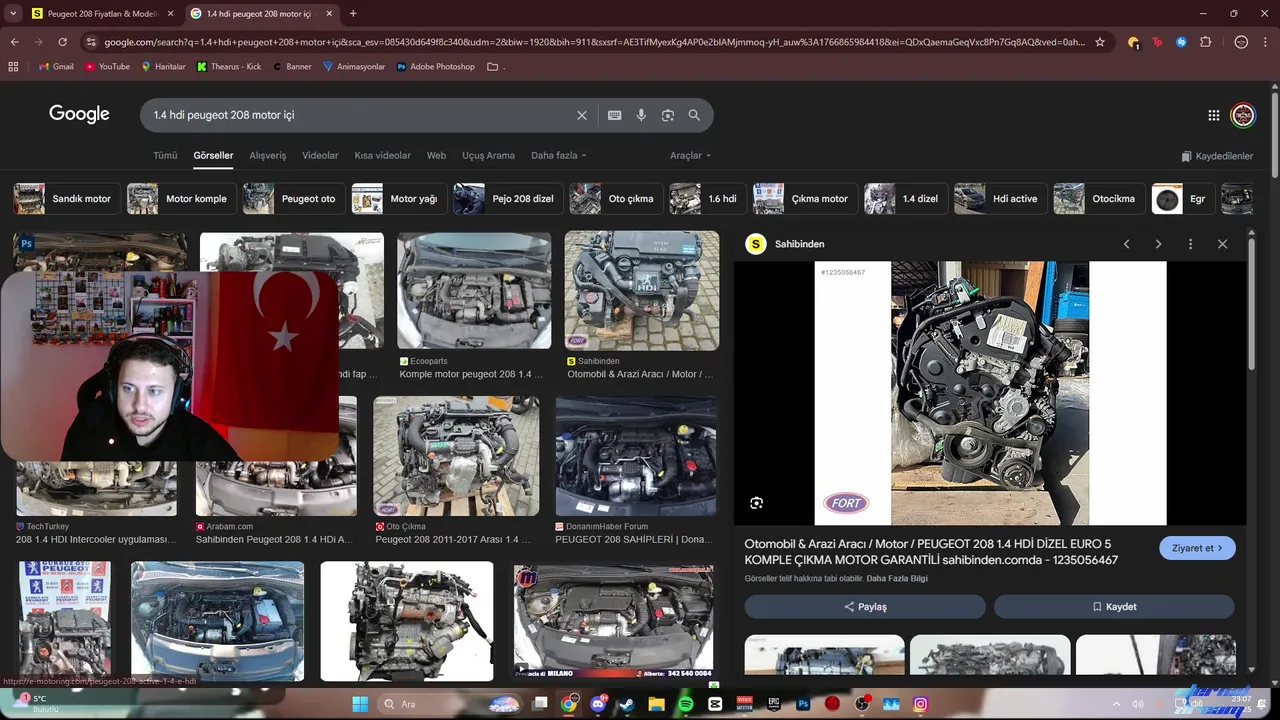Filter images by Hdi active chip
The width and height of the screenshot is (1280, 720).
coord(1001,199)
